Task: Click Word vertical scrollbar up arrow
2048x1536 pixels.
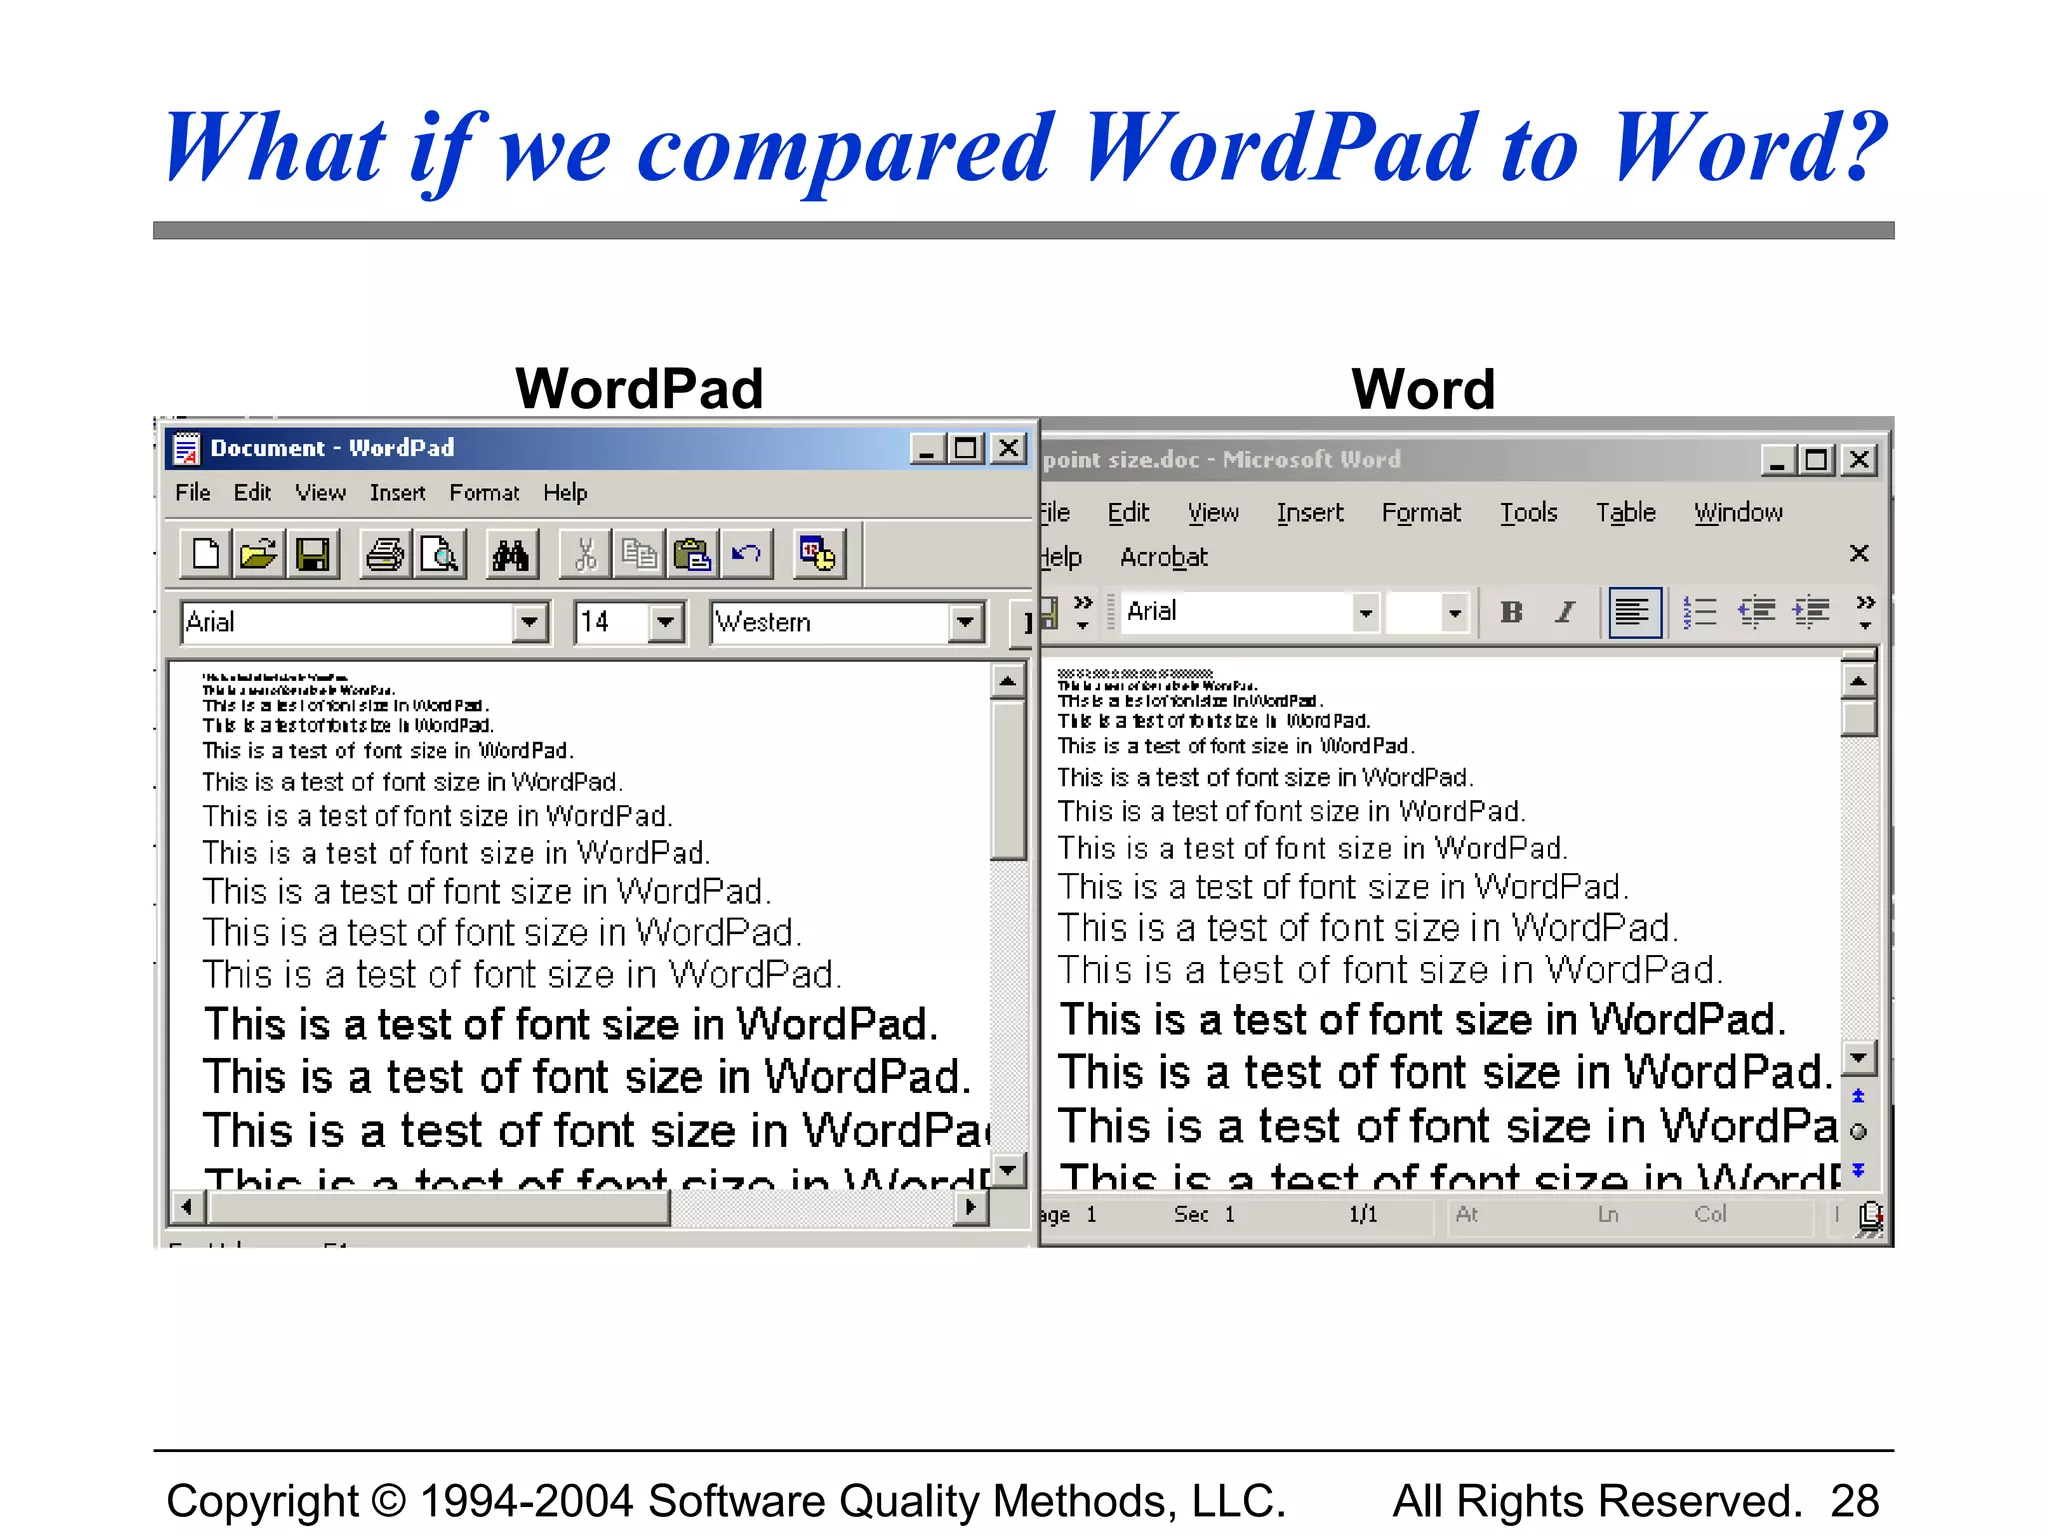Action: [1859, 682]
